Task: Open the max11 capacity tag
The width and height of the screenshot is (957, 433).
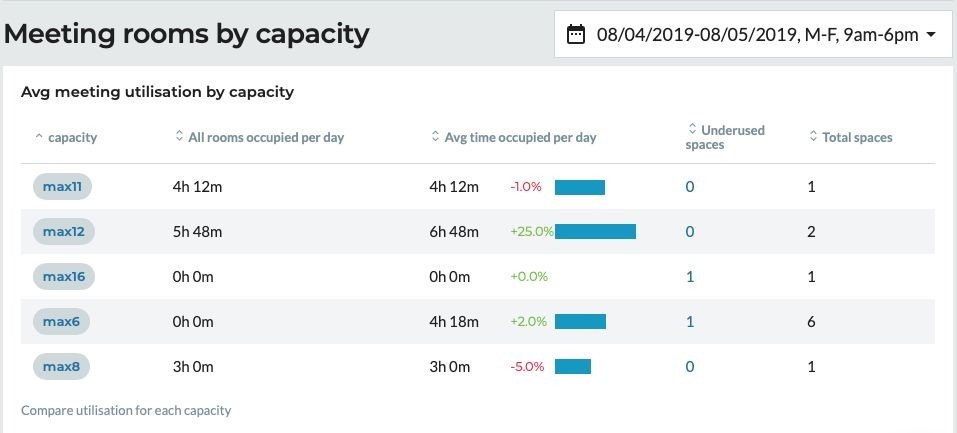Action: coord(62,187)
